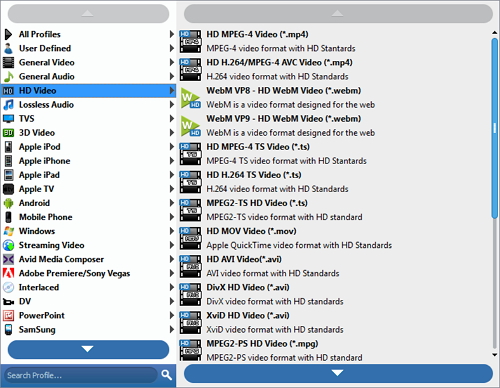Image resolution: width=500 pixels, height=388 pixels.
Task: Expand the 3D Video submenu arrow
Action: coord(172,133)
